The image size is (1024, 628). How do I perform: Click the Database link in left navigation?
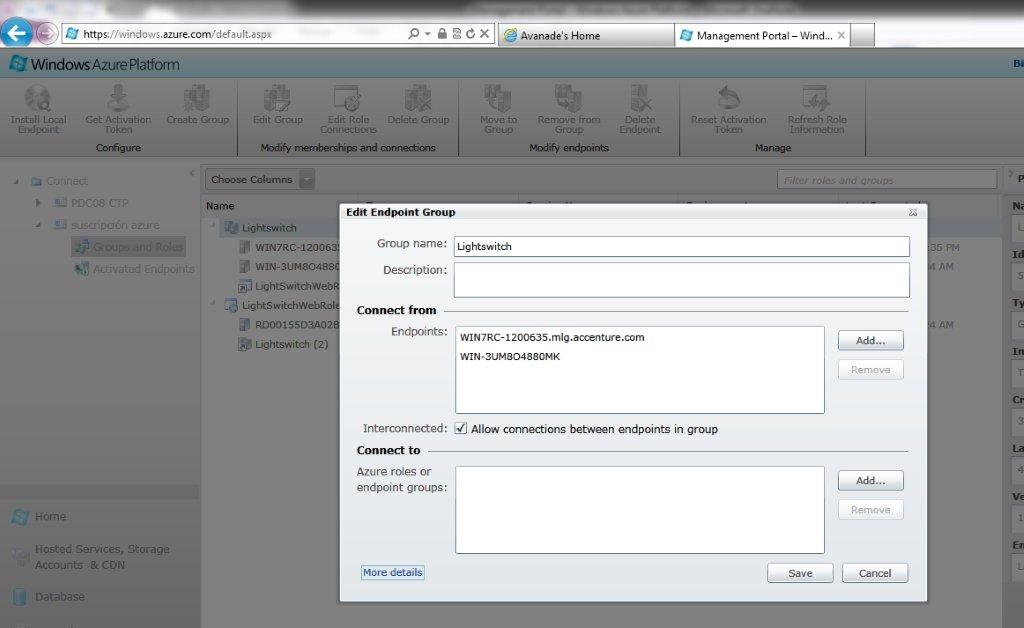tap(59, 597)
